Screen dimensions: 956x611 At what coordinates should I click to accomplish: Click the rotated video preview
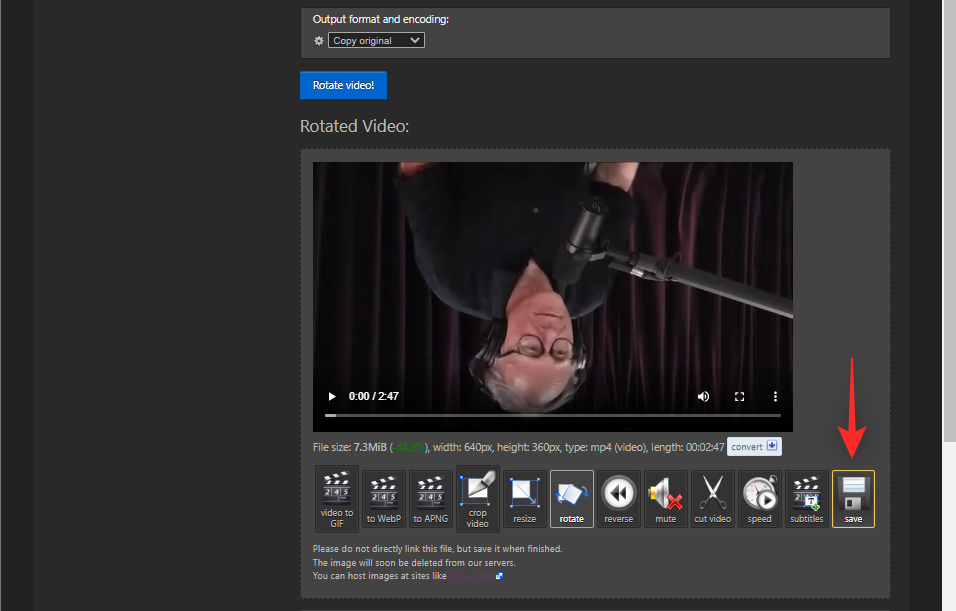pos(553,297)
